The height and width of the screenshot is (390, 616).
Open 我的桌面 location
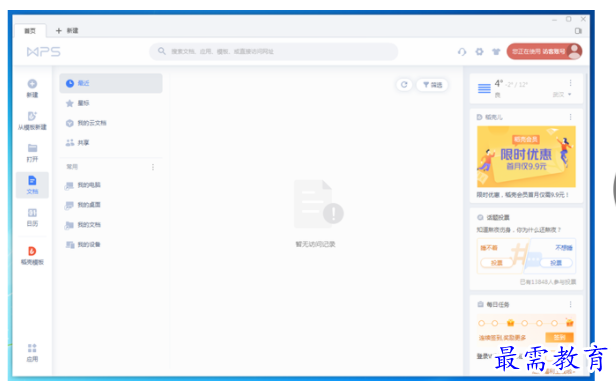click(111, 205)
